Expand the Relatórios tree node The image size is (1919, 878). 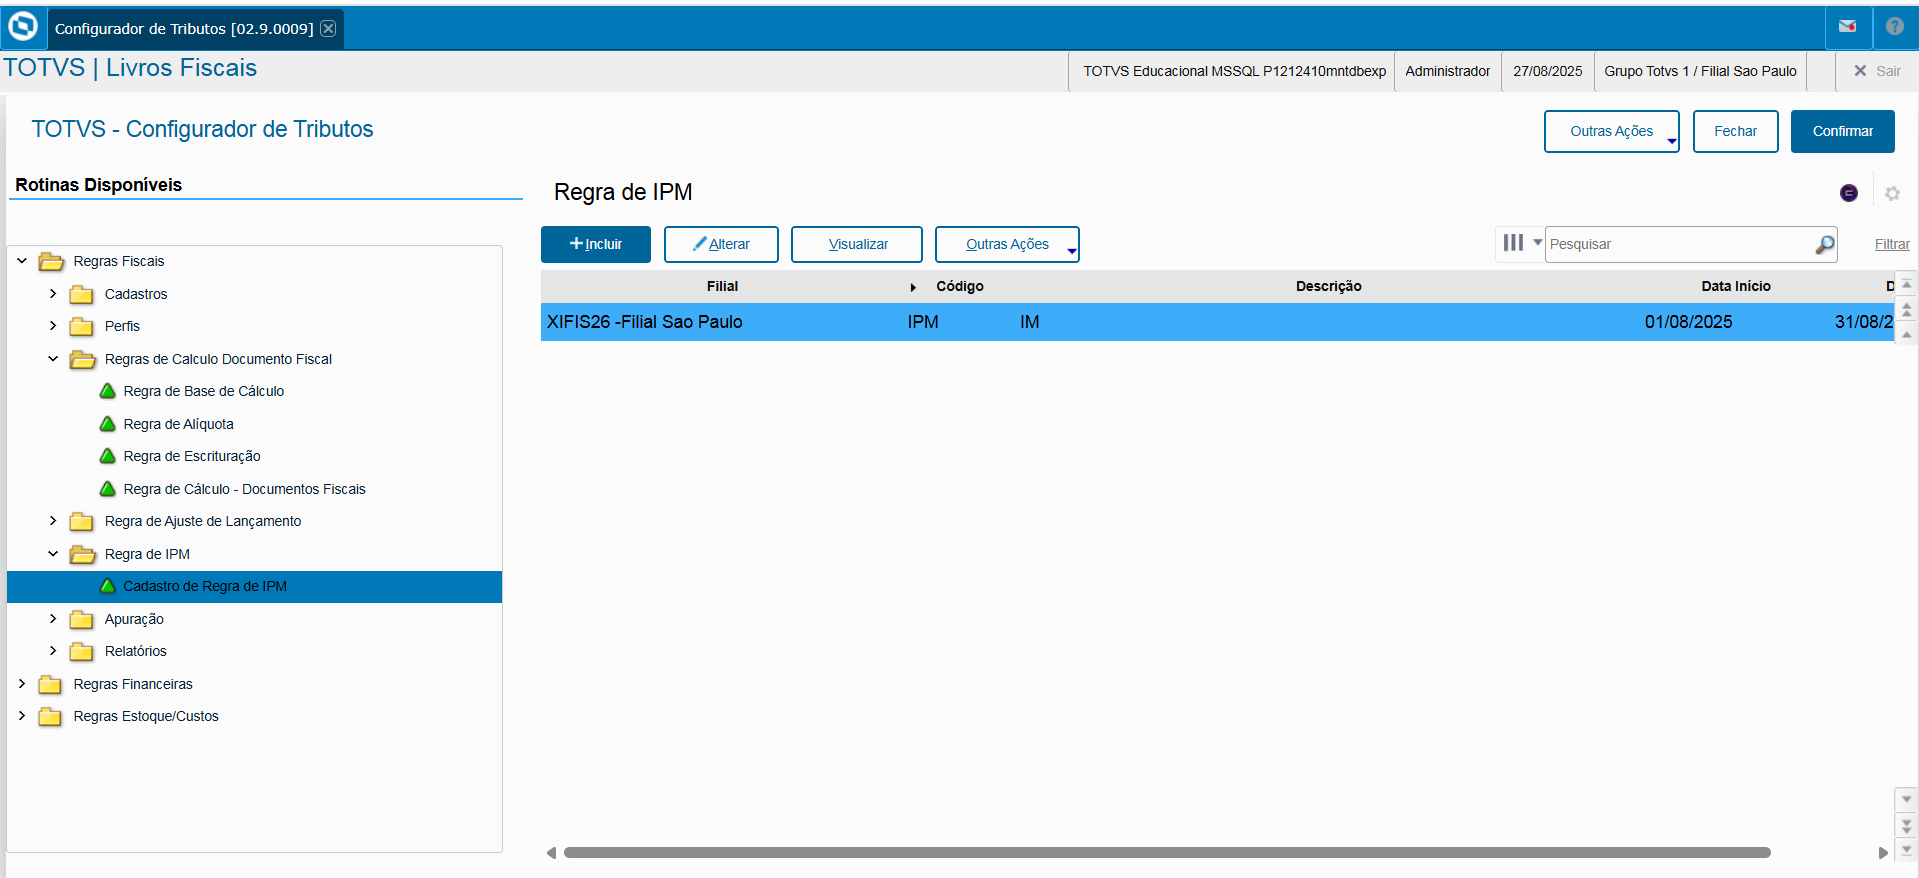(53, 651)
